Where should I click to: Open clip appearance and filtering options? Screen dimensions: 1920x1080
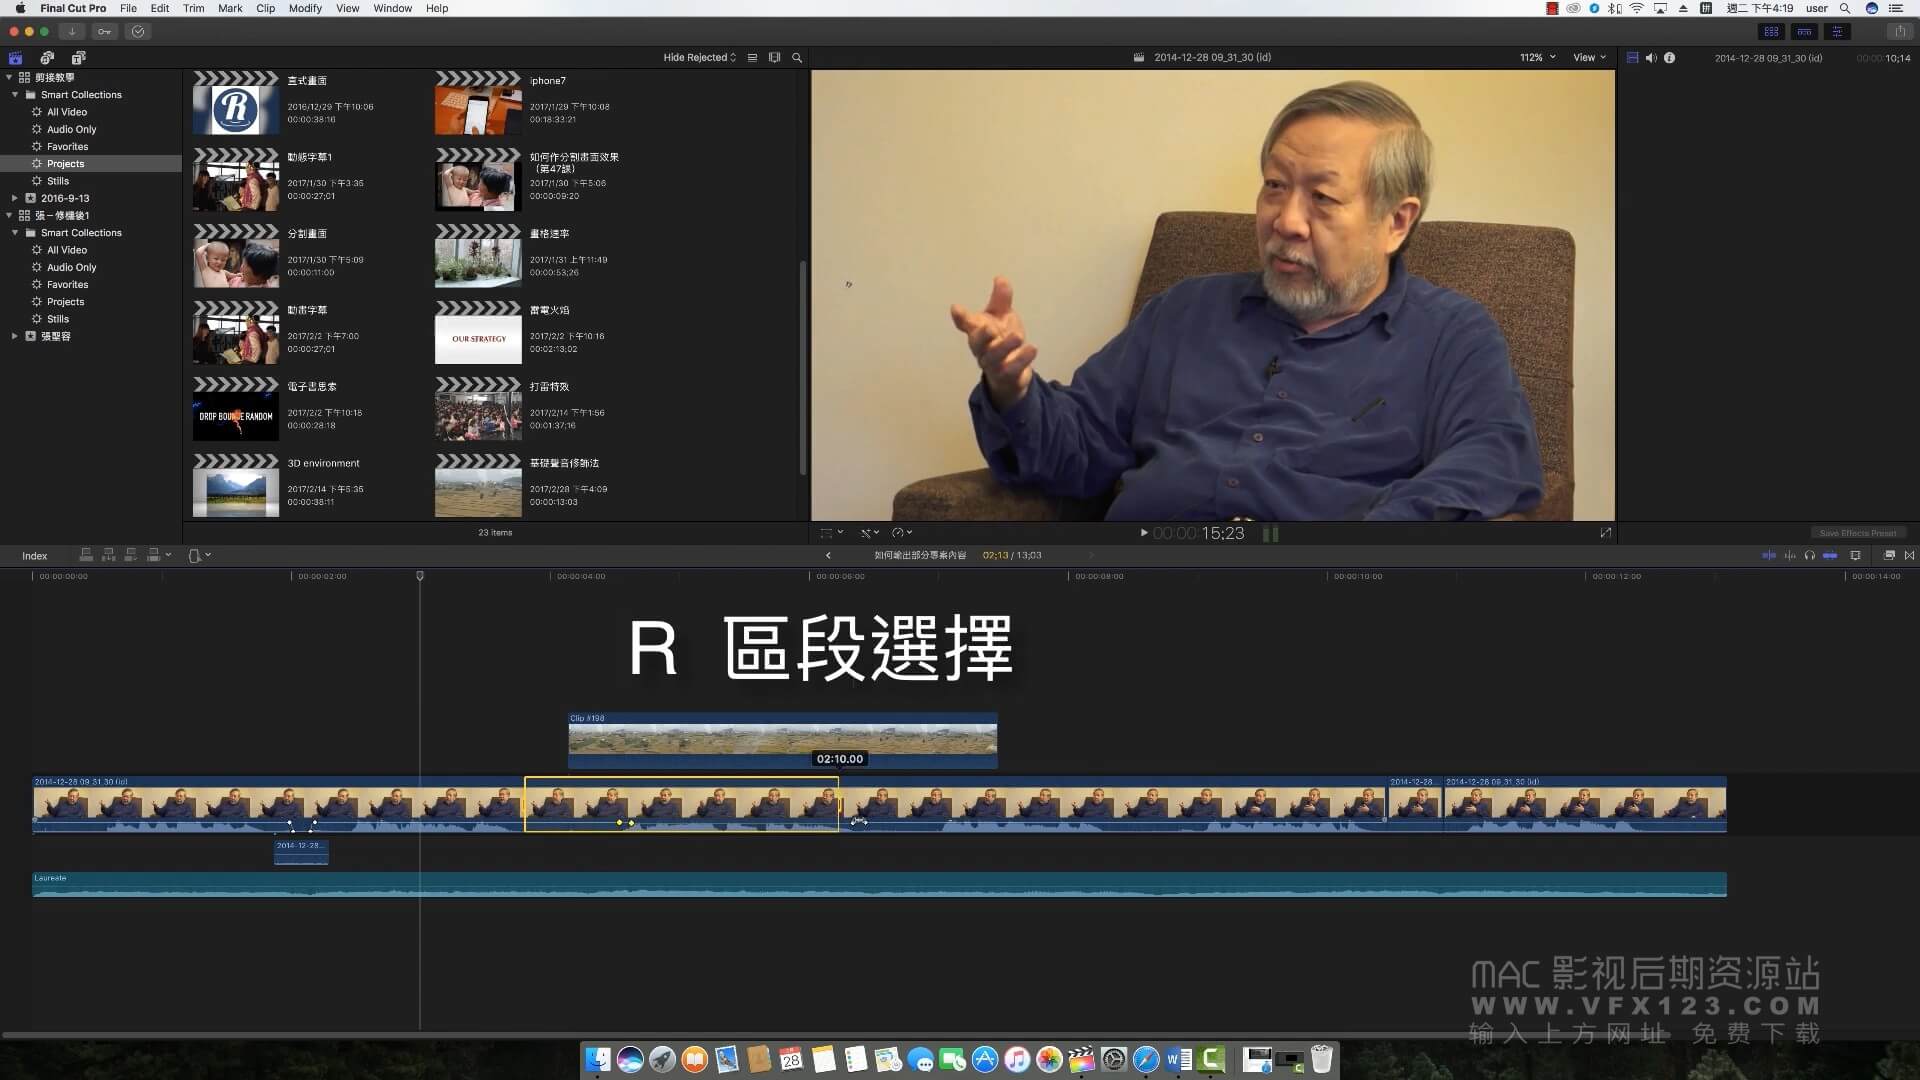(x=774, y=57)
